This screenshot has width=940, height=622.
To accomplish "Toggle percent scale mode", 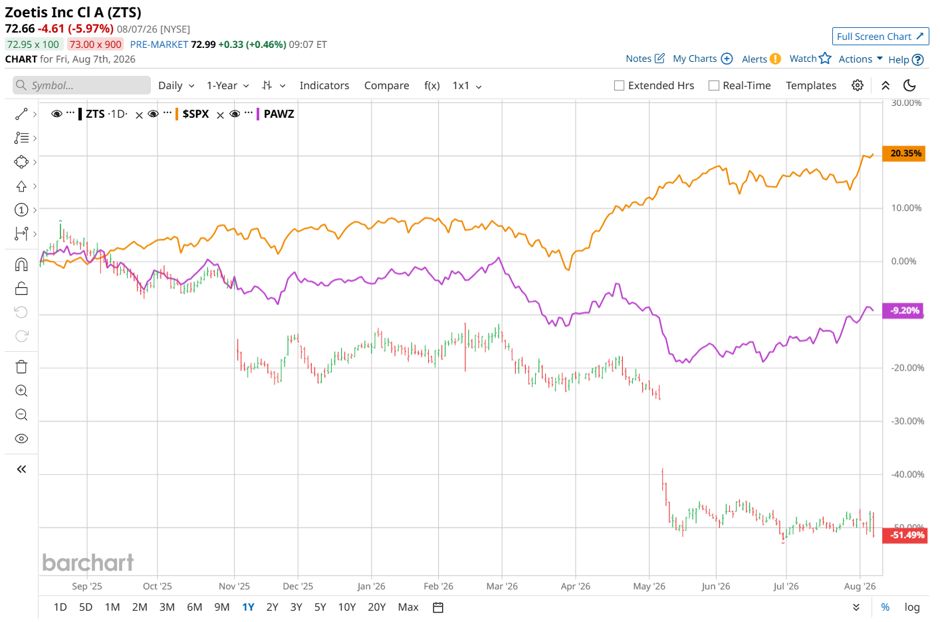I will (885, 607).
